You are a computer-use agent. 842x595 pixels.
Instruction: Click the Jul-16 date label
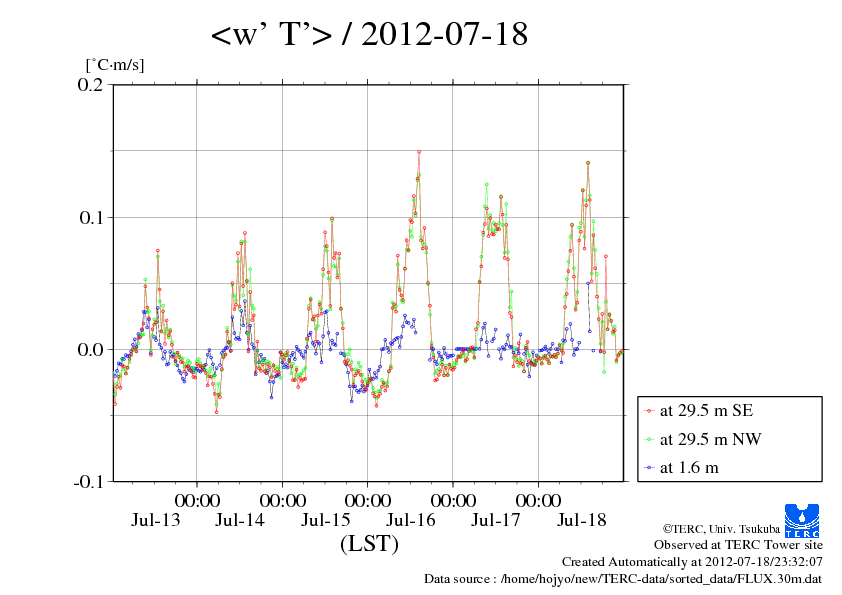pos(411,520)
